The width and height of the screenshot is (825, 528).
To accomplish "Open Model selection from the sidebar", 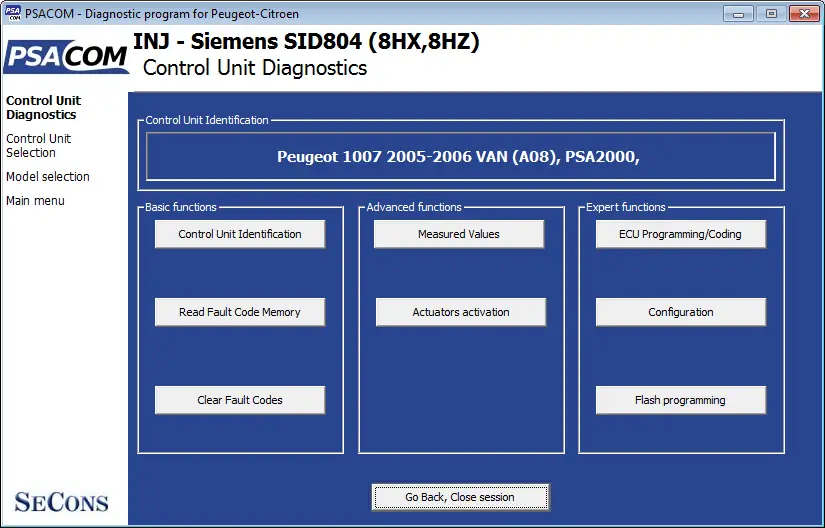I will 48,177.
